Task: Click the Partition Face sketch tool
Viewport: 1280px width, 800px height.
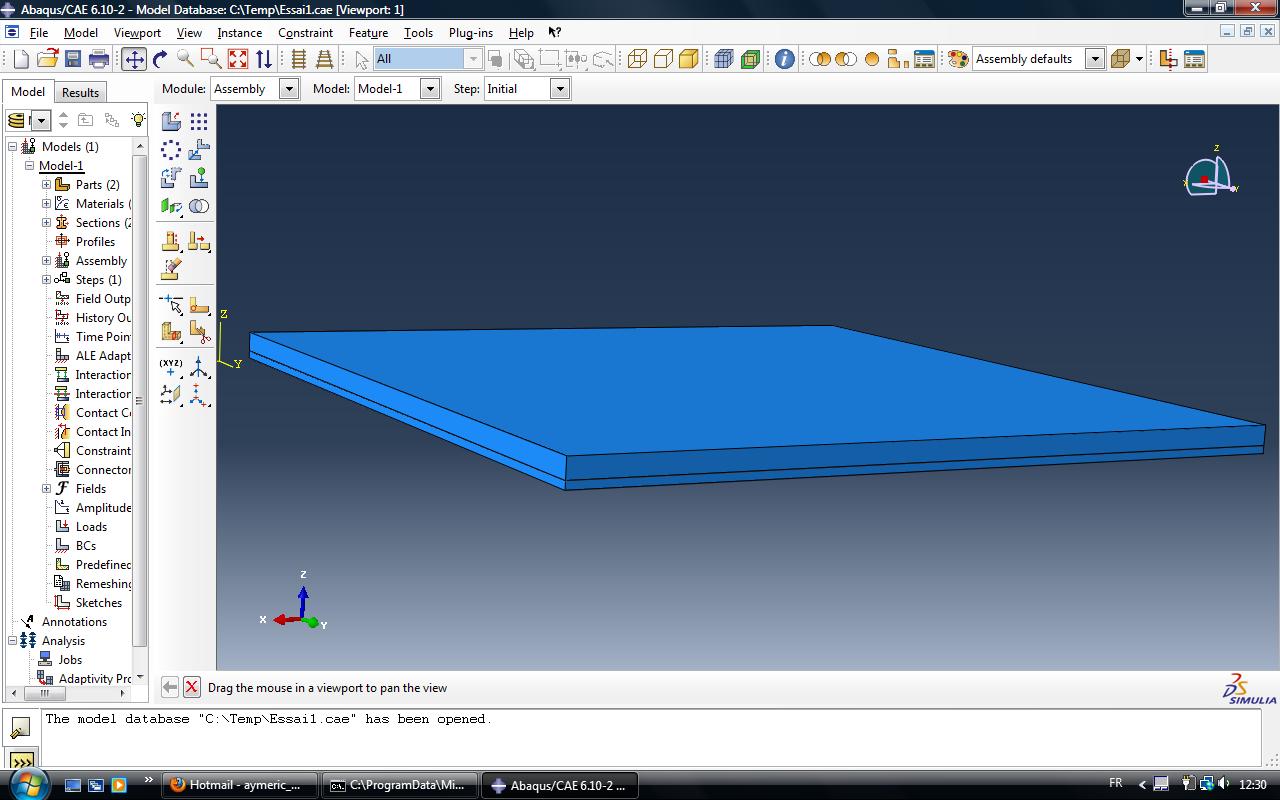Action: coord(199,304)
